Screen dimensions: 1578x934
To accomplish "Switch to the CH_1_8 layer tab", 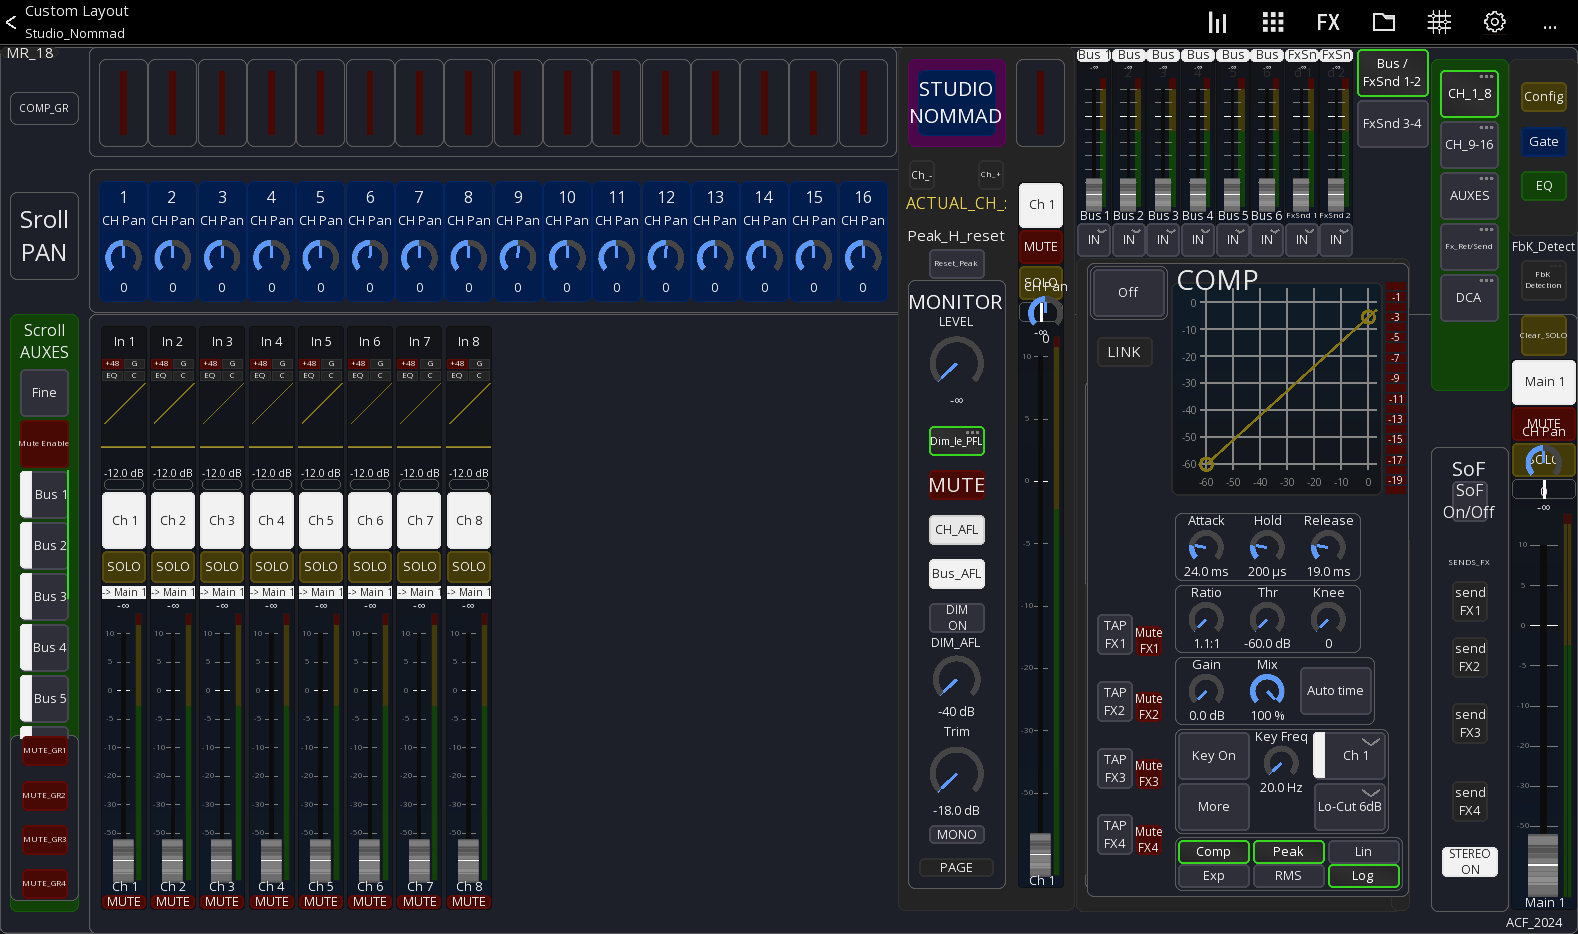I will pyautogui.click(x=1469, y=94).
